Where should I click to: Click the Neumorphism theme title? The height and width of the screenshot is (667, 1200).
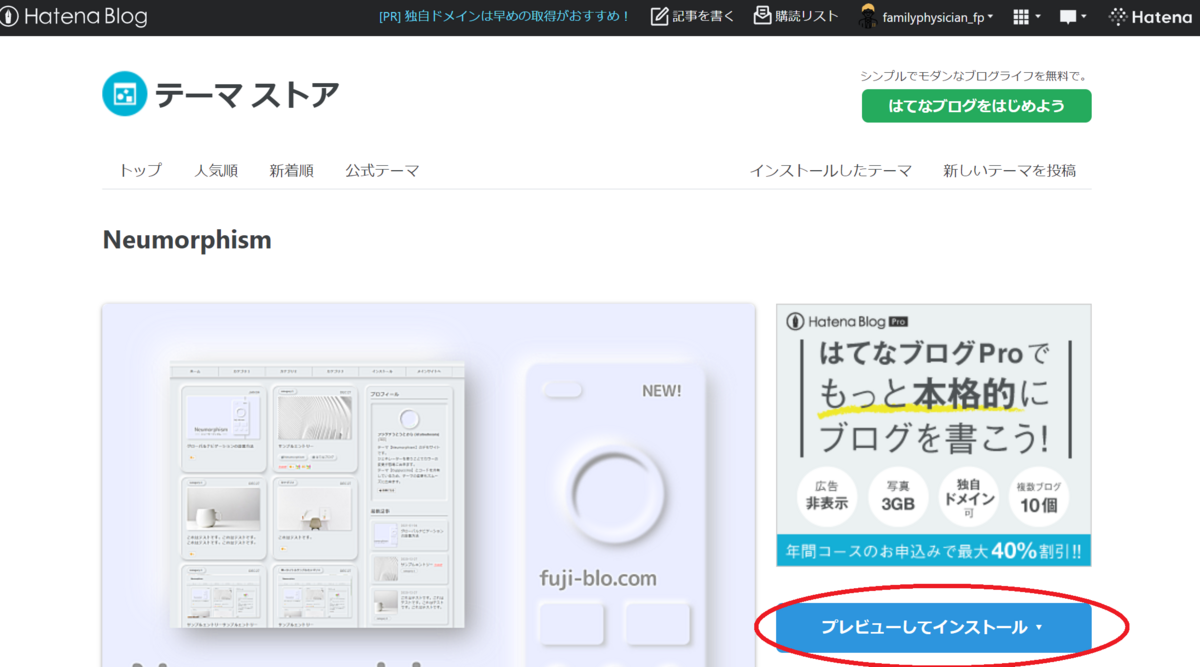187,240
